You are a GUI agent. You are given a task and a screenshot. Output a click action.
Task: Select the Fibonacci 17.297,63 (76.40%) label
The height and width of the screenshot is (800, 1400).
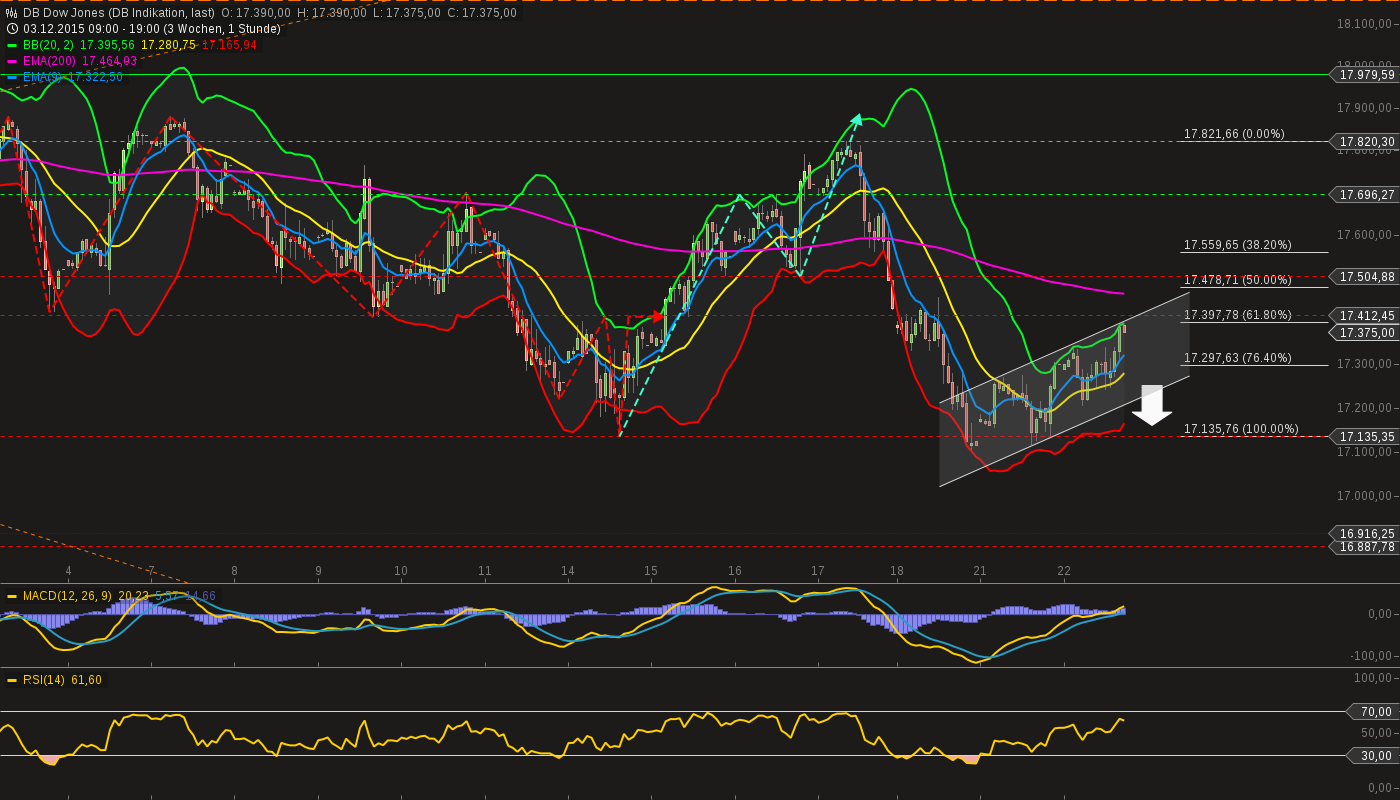tap(1238, 358)
